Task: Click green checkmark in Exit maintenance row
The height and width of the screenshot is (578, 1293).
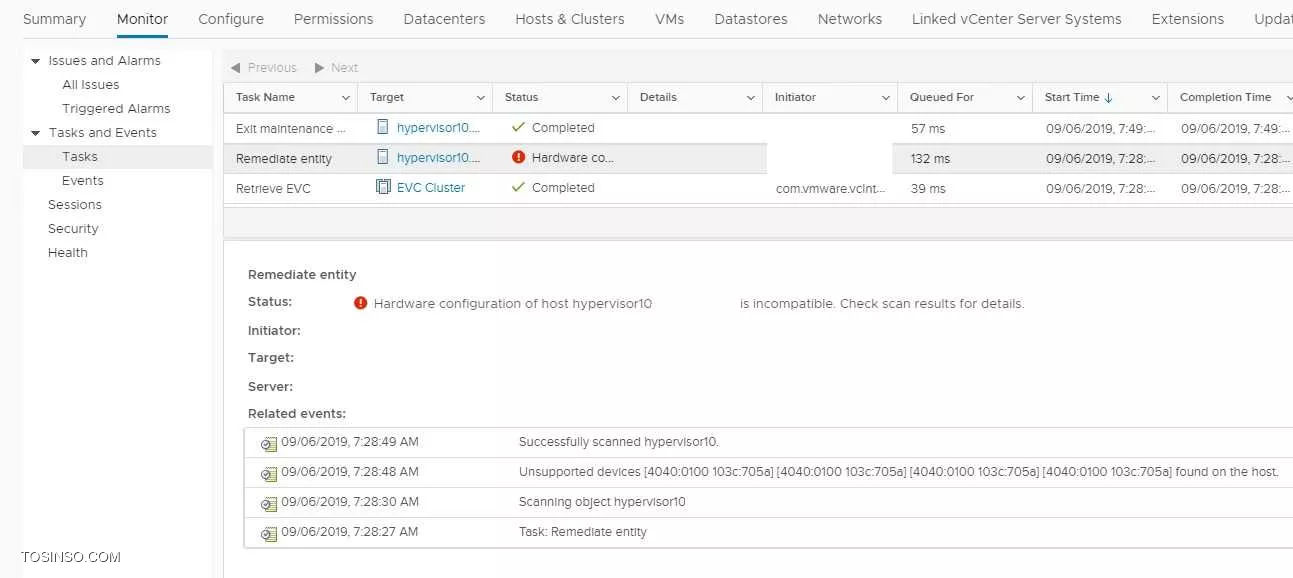Action: 518,127
